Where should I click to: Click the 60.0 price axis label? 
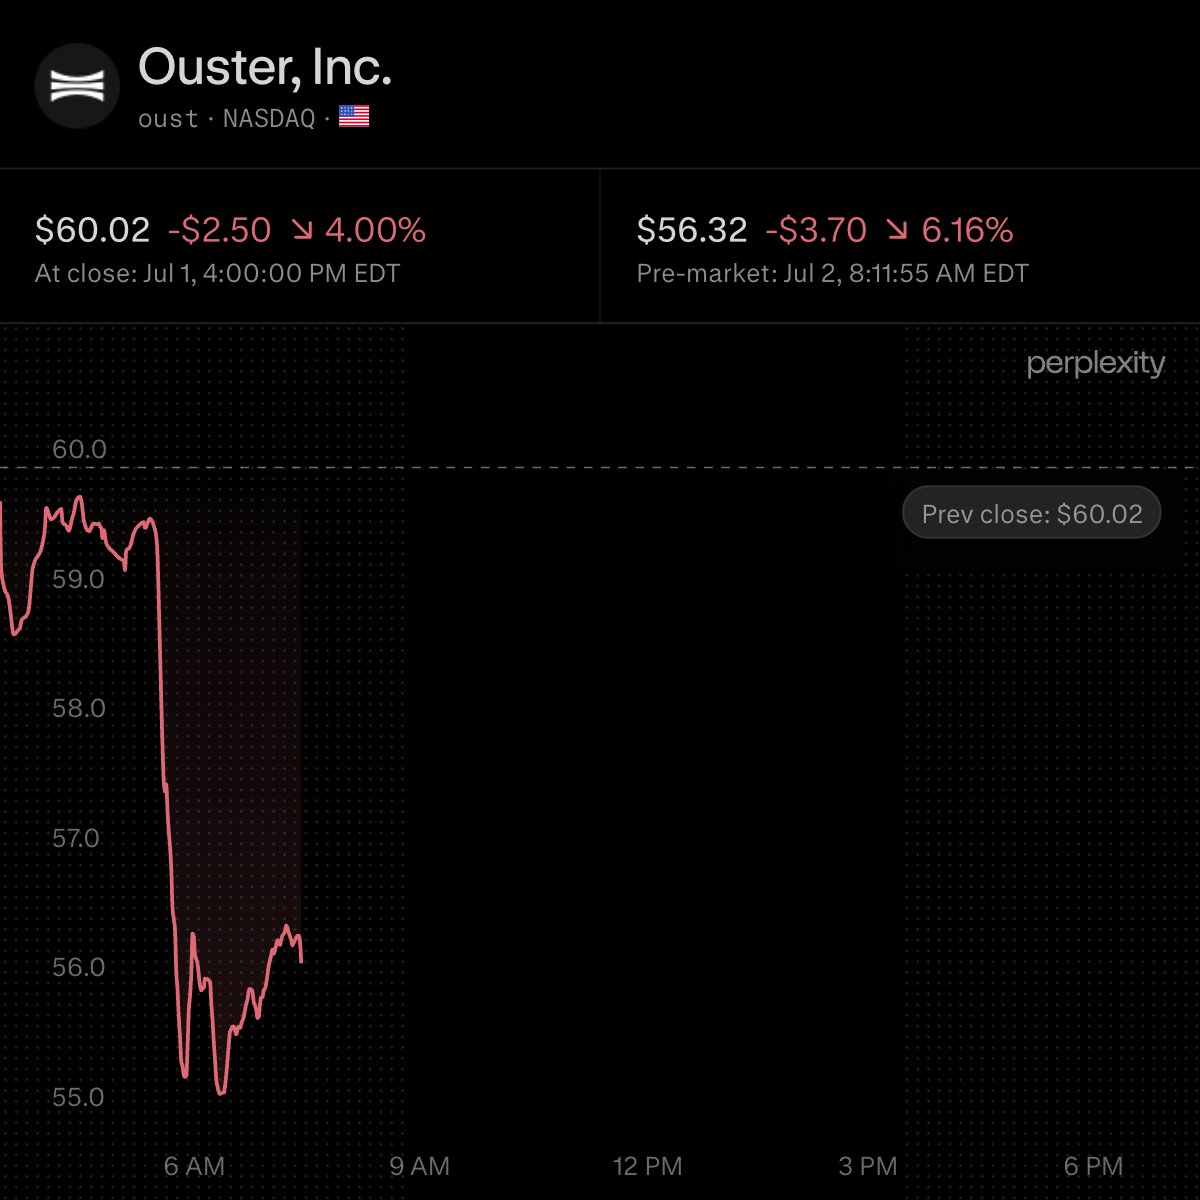(x=79, y=449)
